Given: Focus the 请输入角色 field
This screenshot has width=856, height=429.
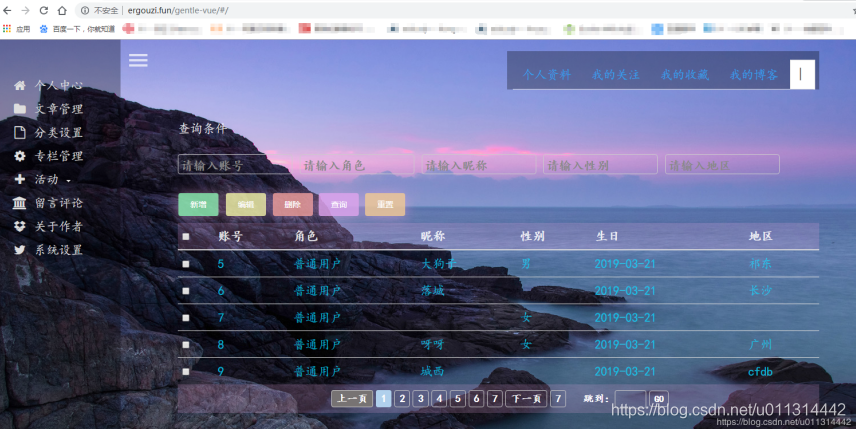Looking at the screenshot, I should click(x=357, y=165).
